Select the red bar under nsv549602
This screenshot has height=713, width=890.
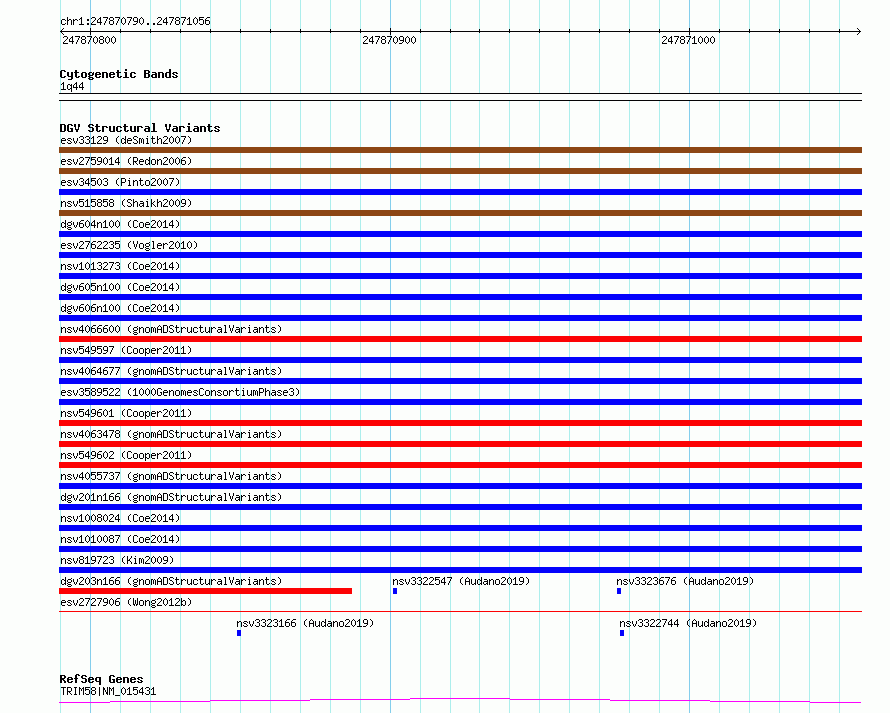tap(460, 465)
